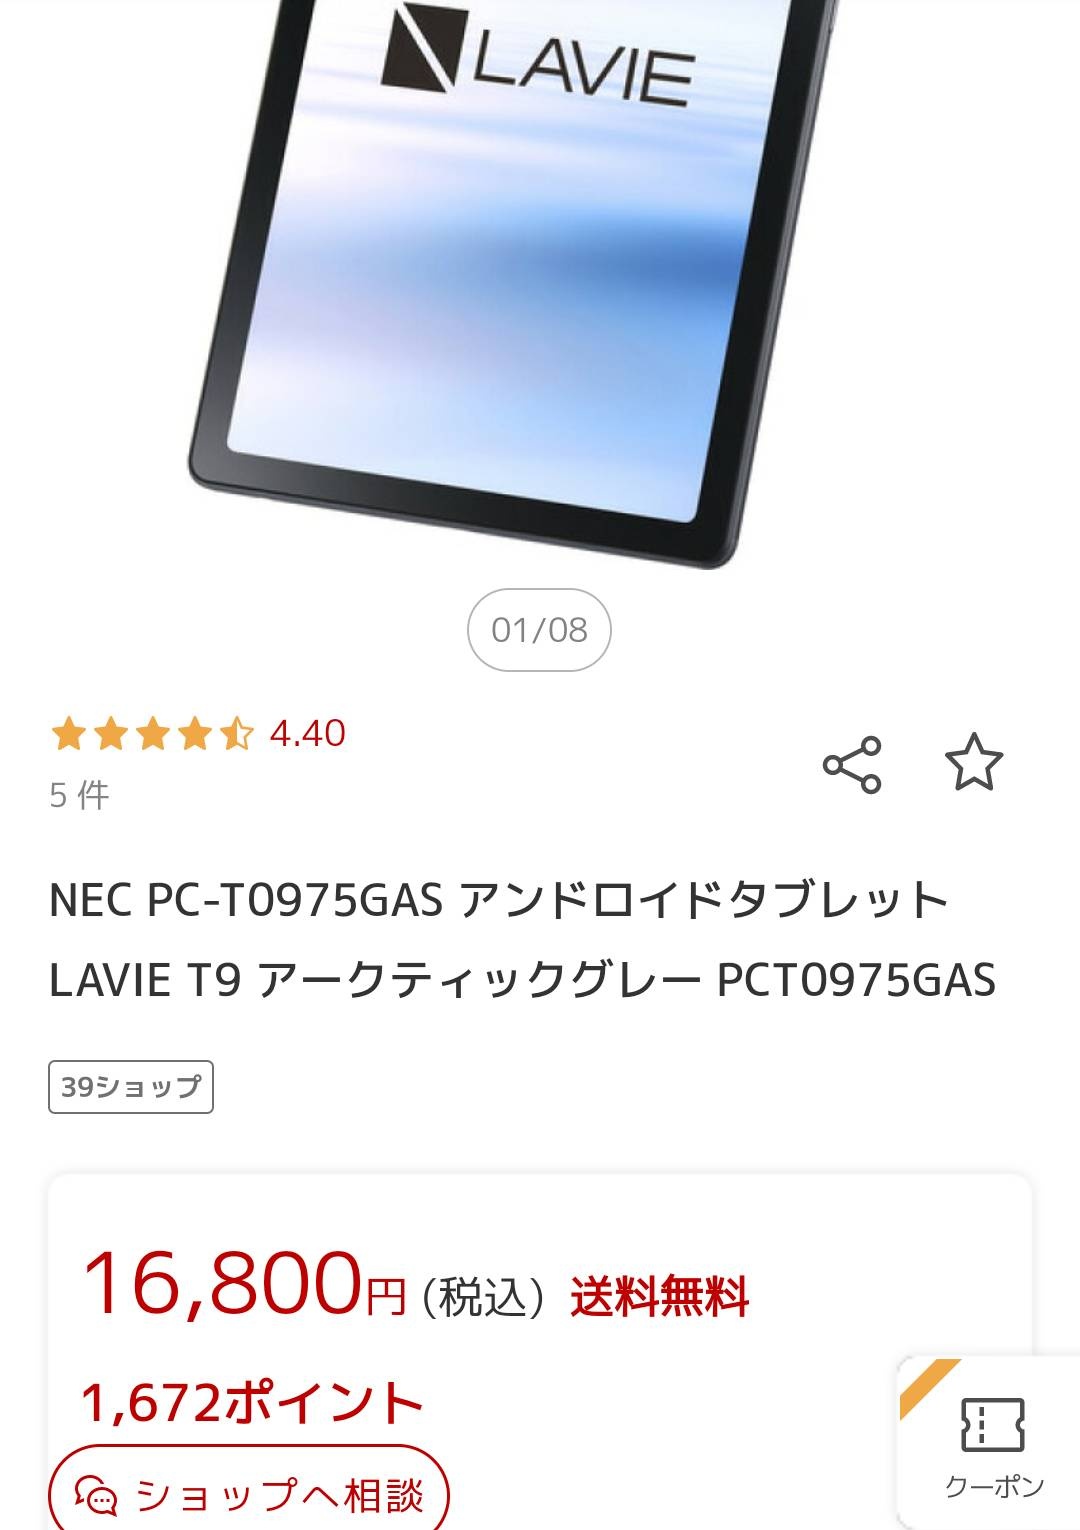Tap the 16,800円 price
The width and height of the screenshot is (1080, 1530).
[x=245, y=1285]
